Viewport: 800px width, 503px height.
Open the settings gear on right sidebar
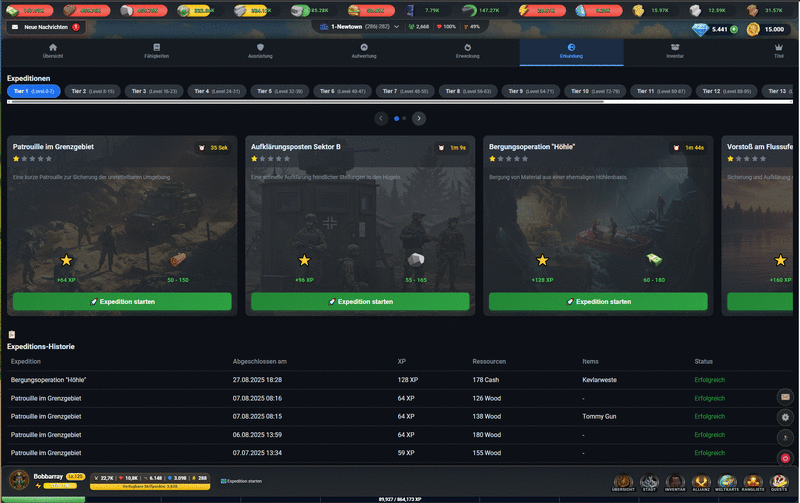coord(785,417)
